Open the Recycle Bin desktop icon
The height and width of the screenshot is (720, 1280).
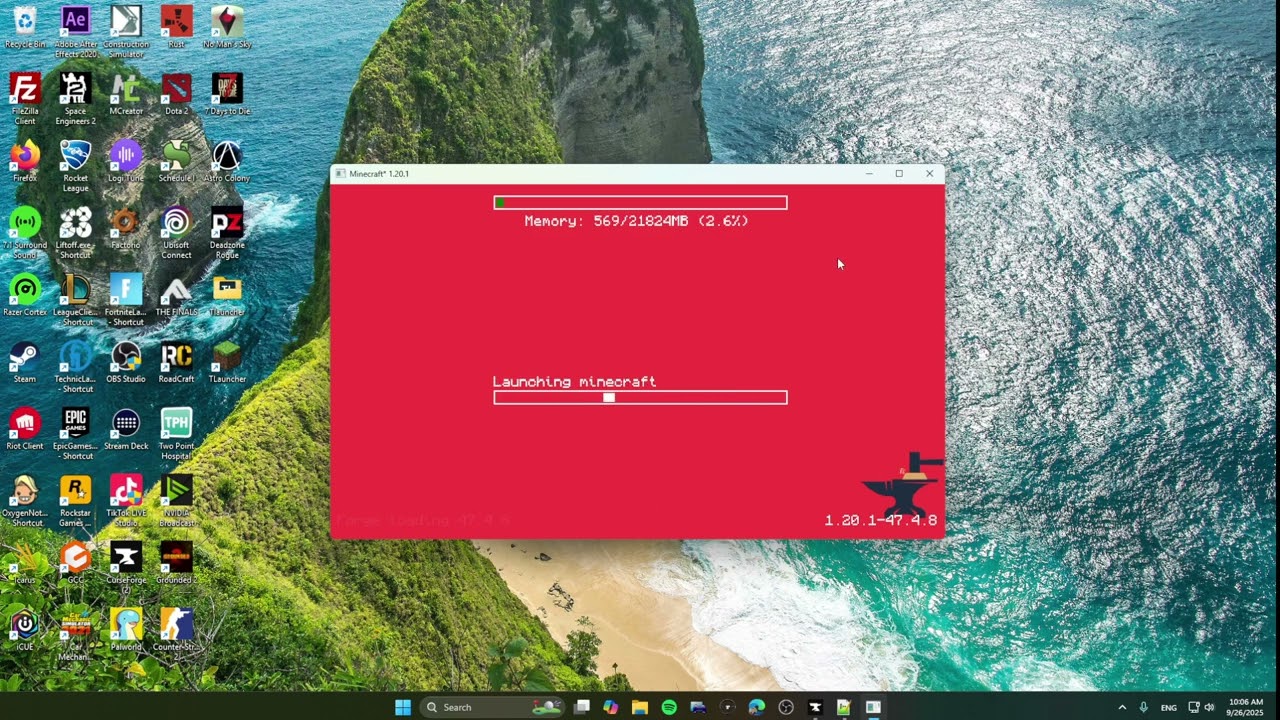click(25, 27)
